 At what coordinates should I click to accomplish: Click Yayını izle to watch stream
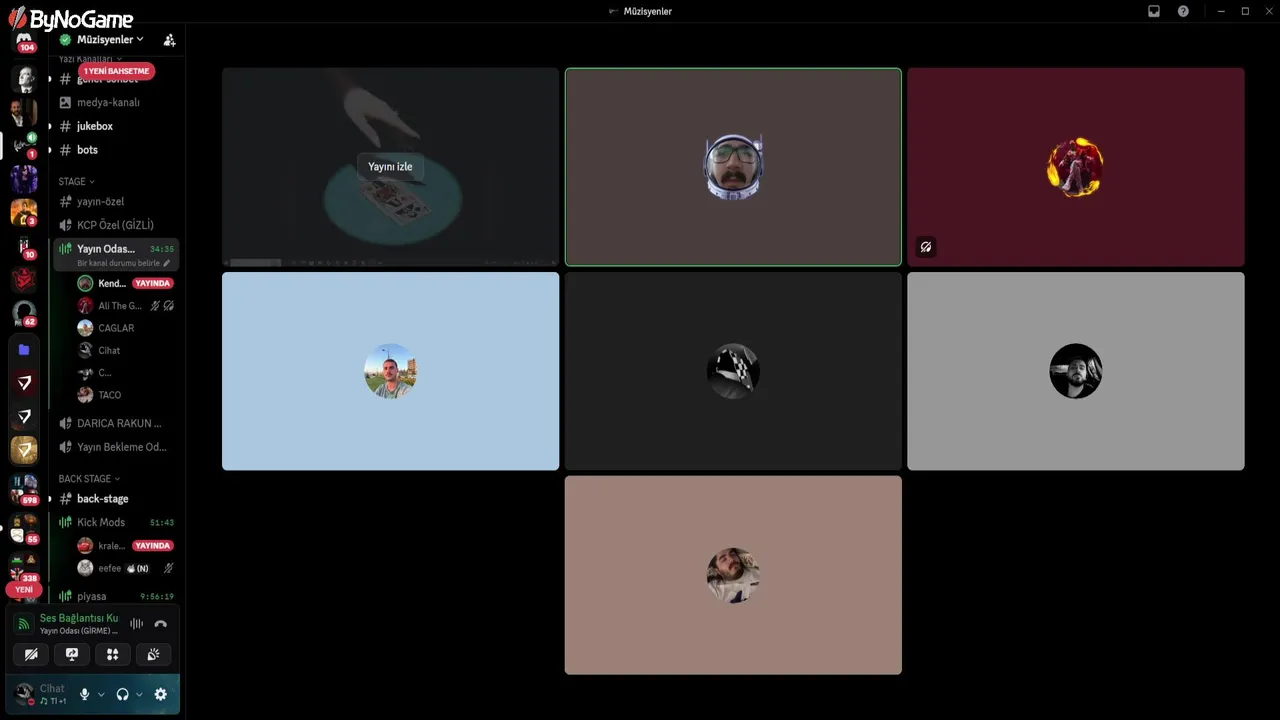point(390,167)
